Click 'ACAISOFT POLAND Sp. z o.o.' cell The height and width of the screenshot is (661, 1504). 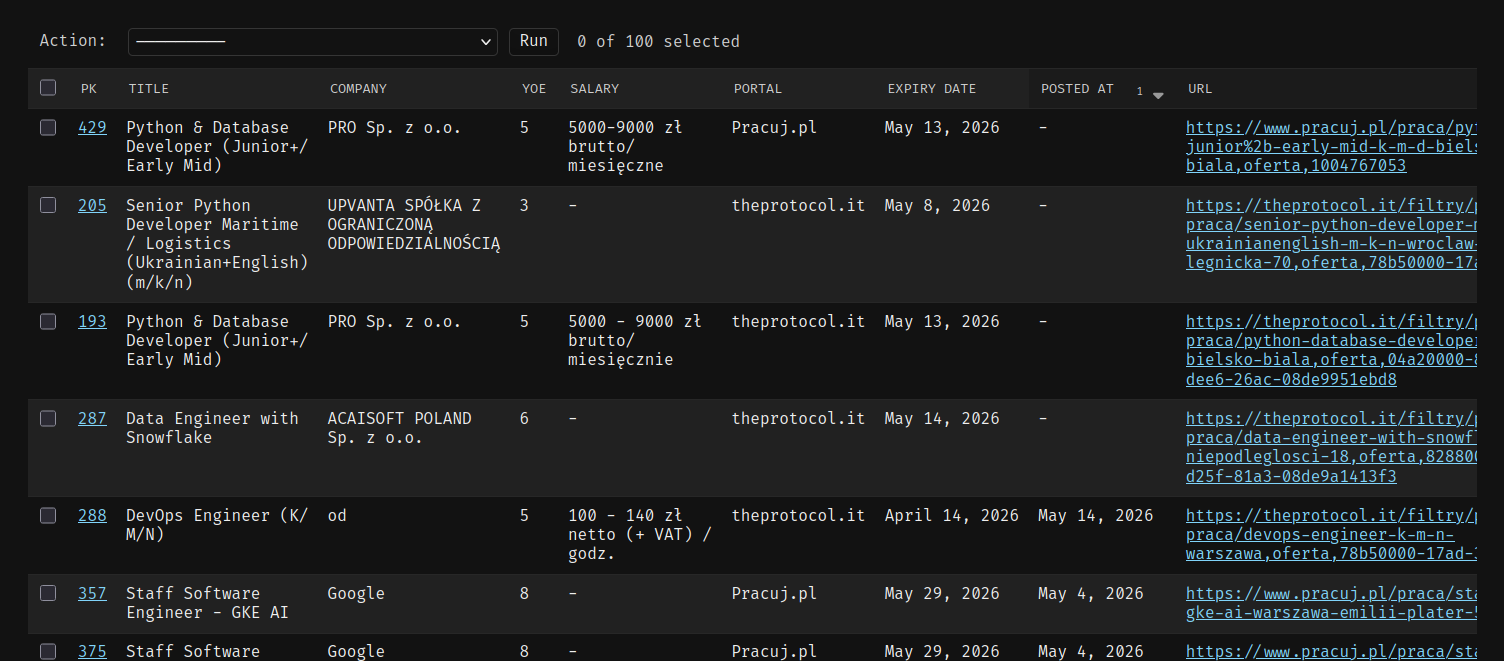click(399, 428)
